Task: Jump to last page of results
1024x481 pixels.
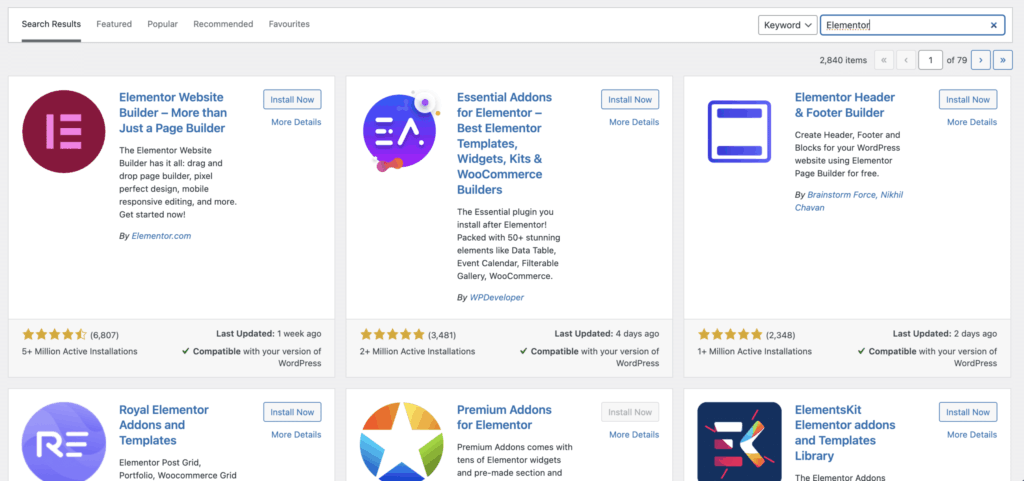Action: 1002,60
